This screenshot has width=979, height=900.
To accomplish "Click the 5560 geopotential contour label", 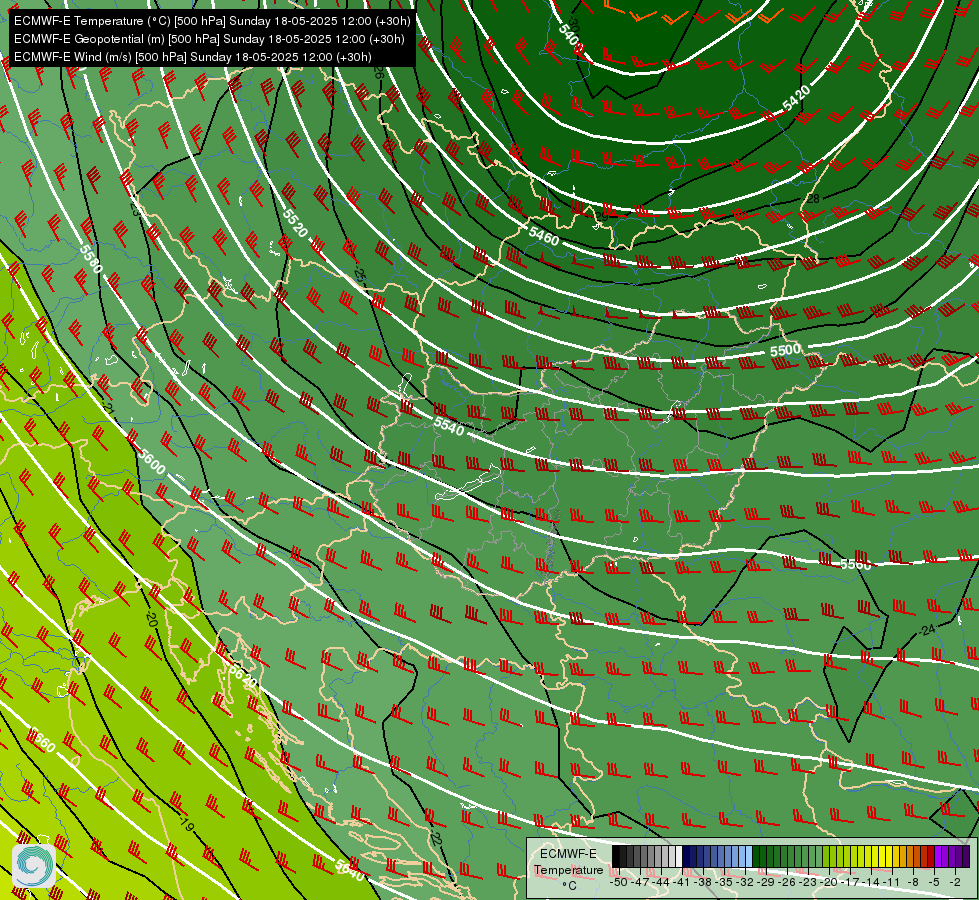I will pyautogui.click(x=855, y=565).
